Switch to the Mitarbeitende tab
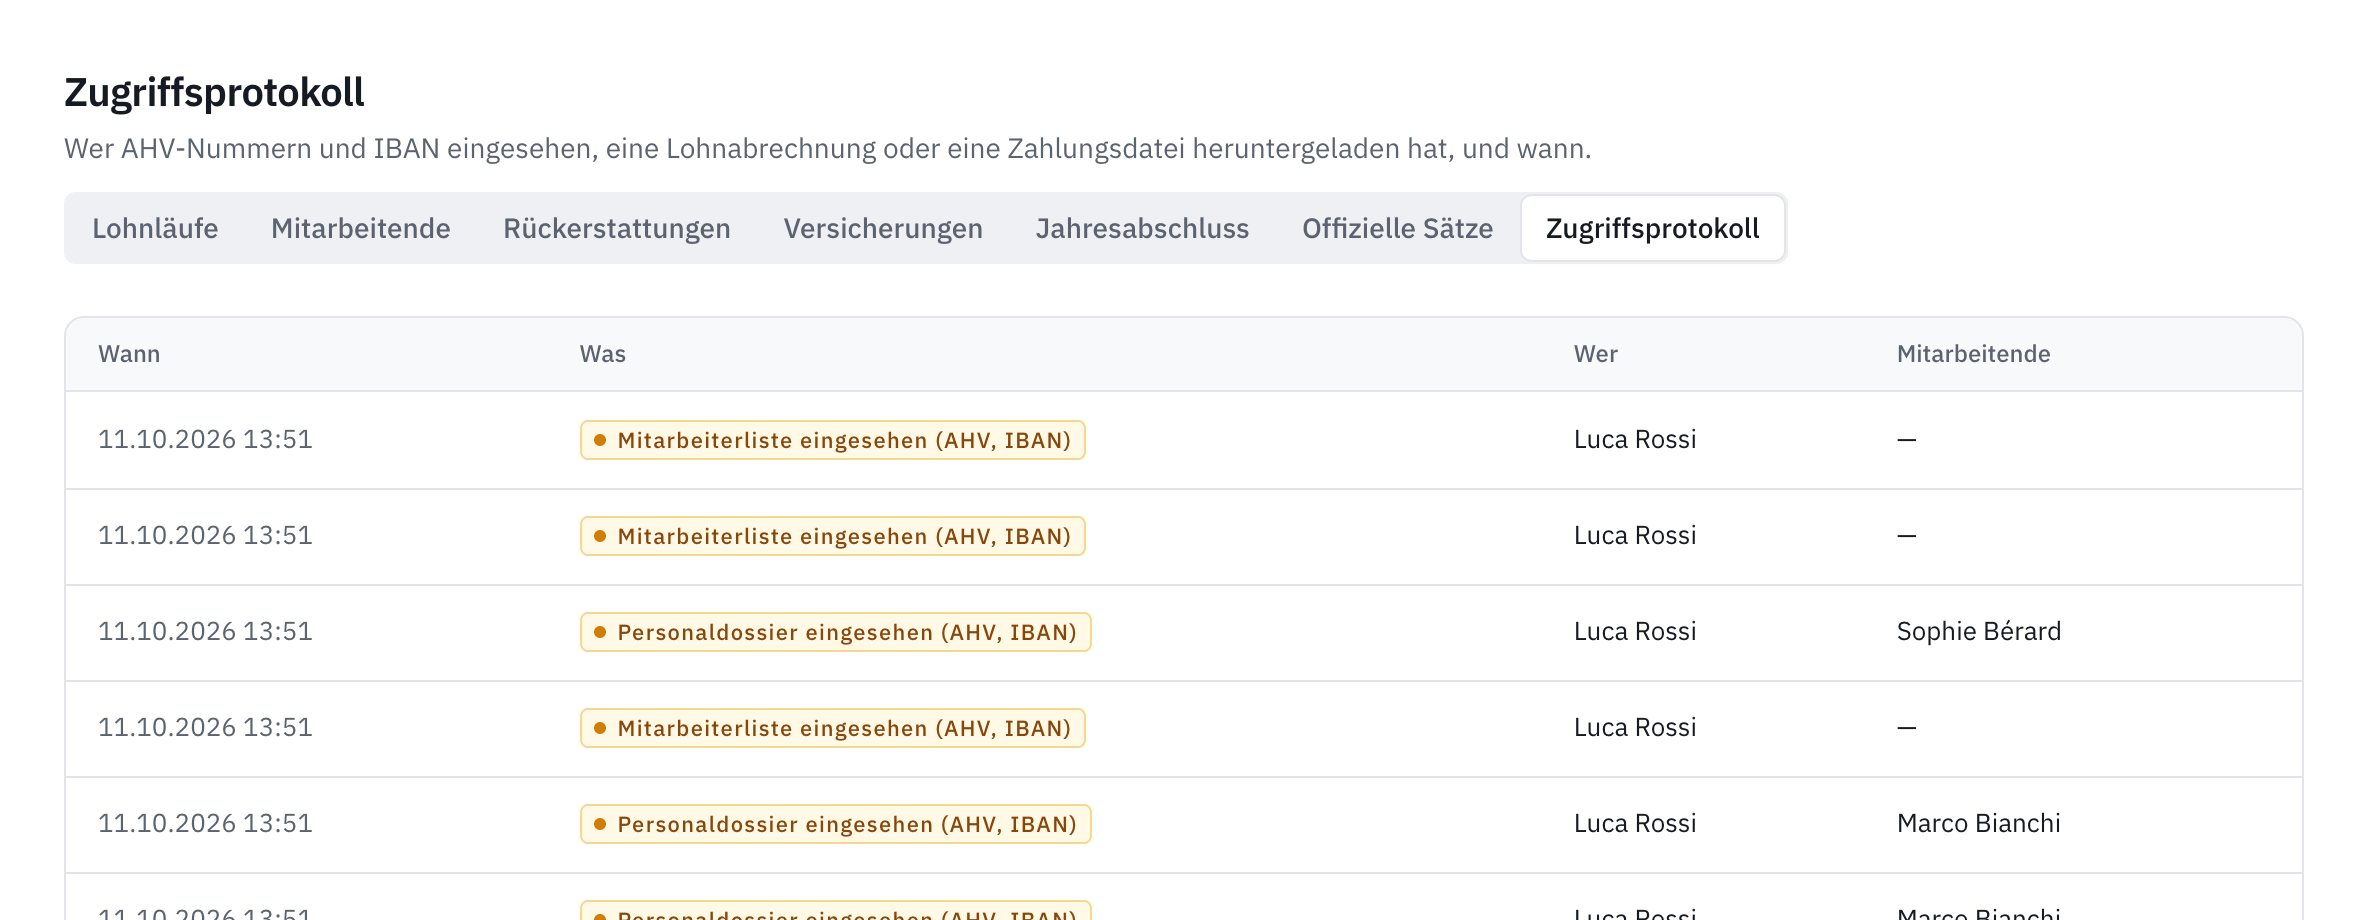Viewport: 2368px width, 920px height. click(361, 229)
